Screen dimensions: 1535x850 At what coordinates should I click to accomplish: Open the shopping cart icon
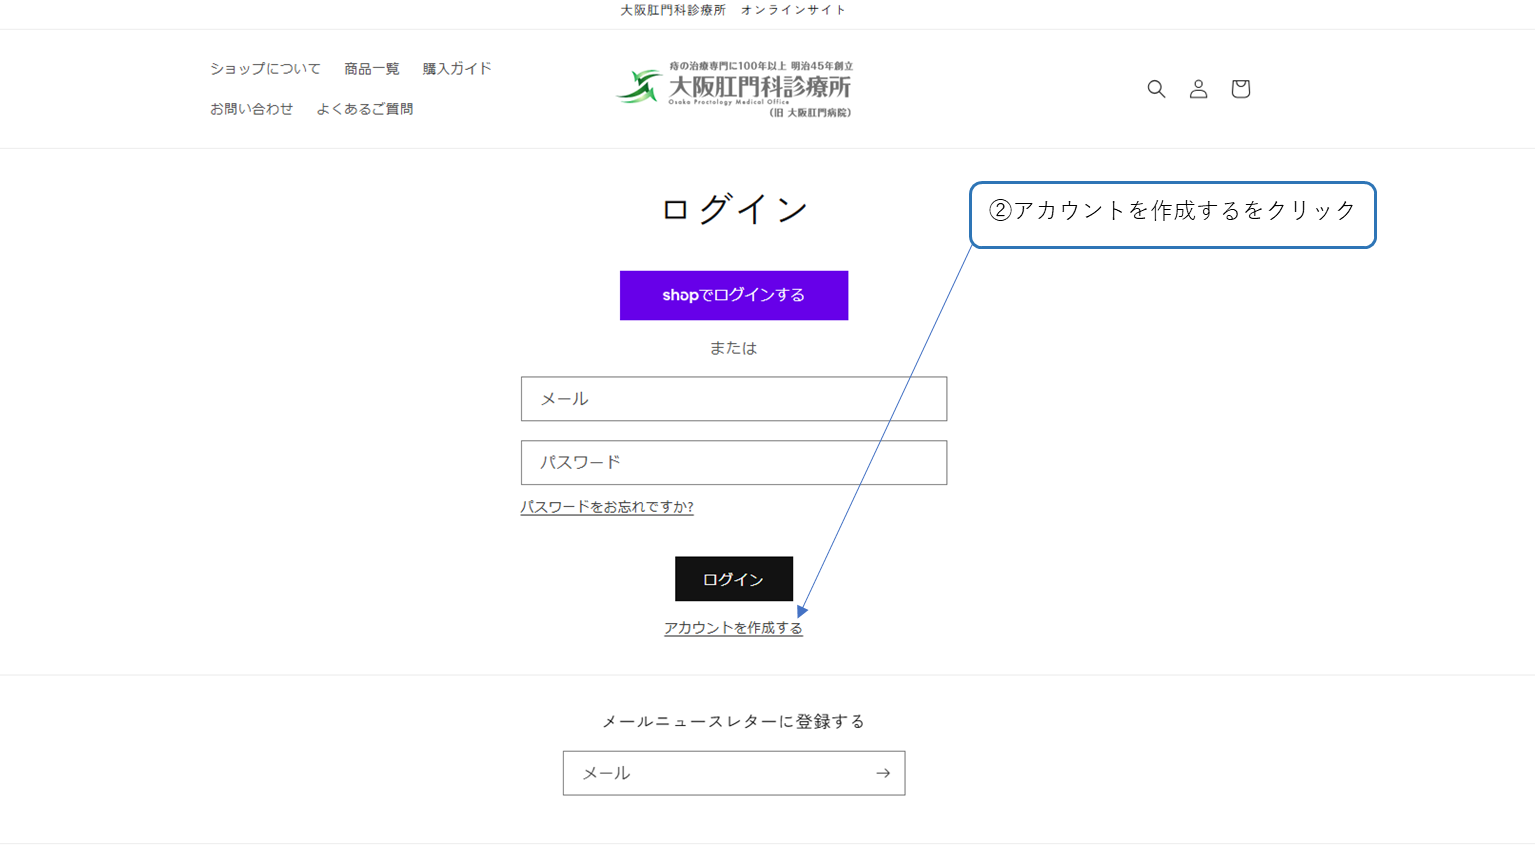pyautogui.click(x=1240, y=89)
